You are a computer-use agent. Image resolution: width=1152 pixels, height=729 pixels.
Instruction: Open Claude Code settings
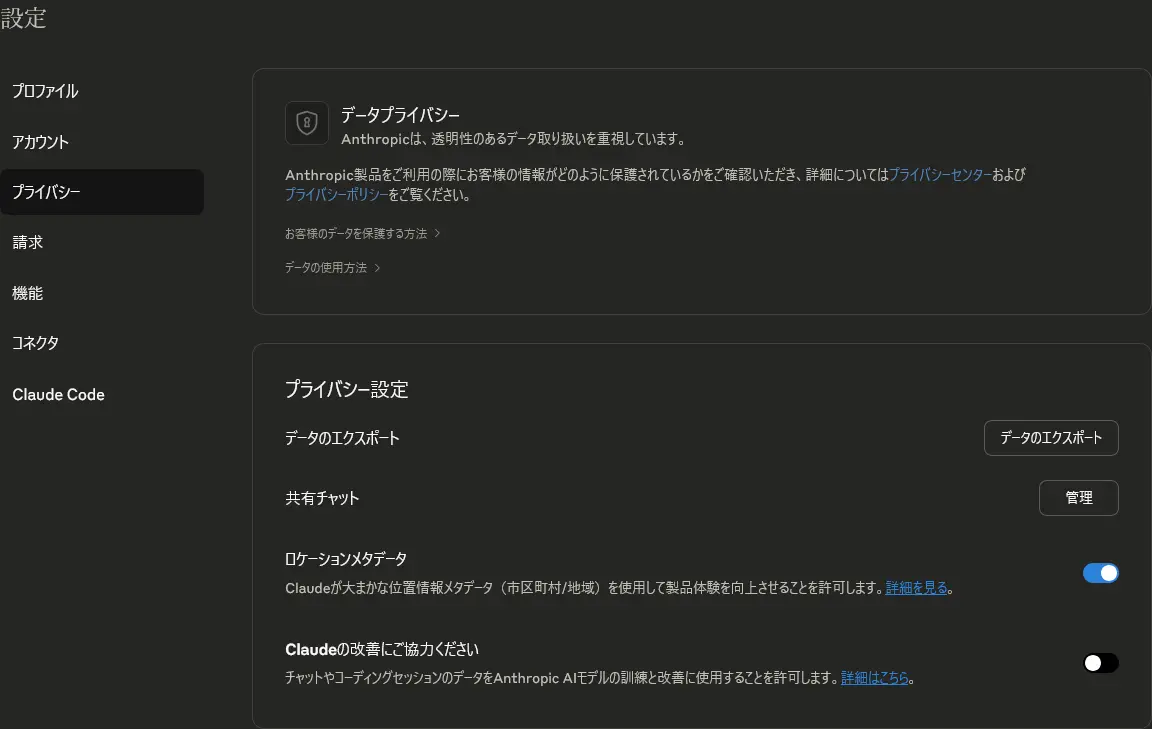point(58,394)
